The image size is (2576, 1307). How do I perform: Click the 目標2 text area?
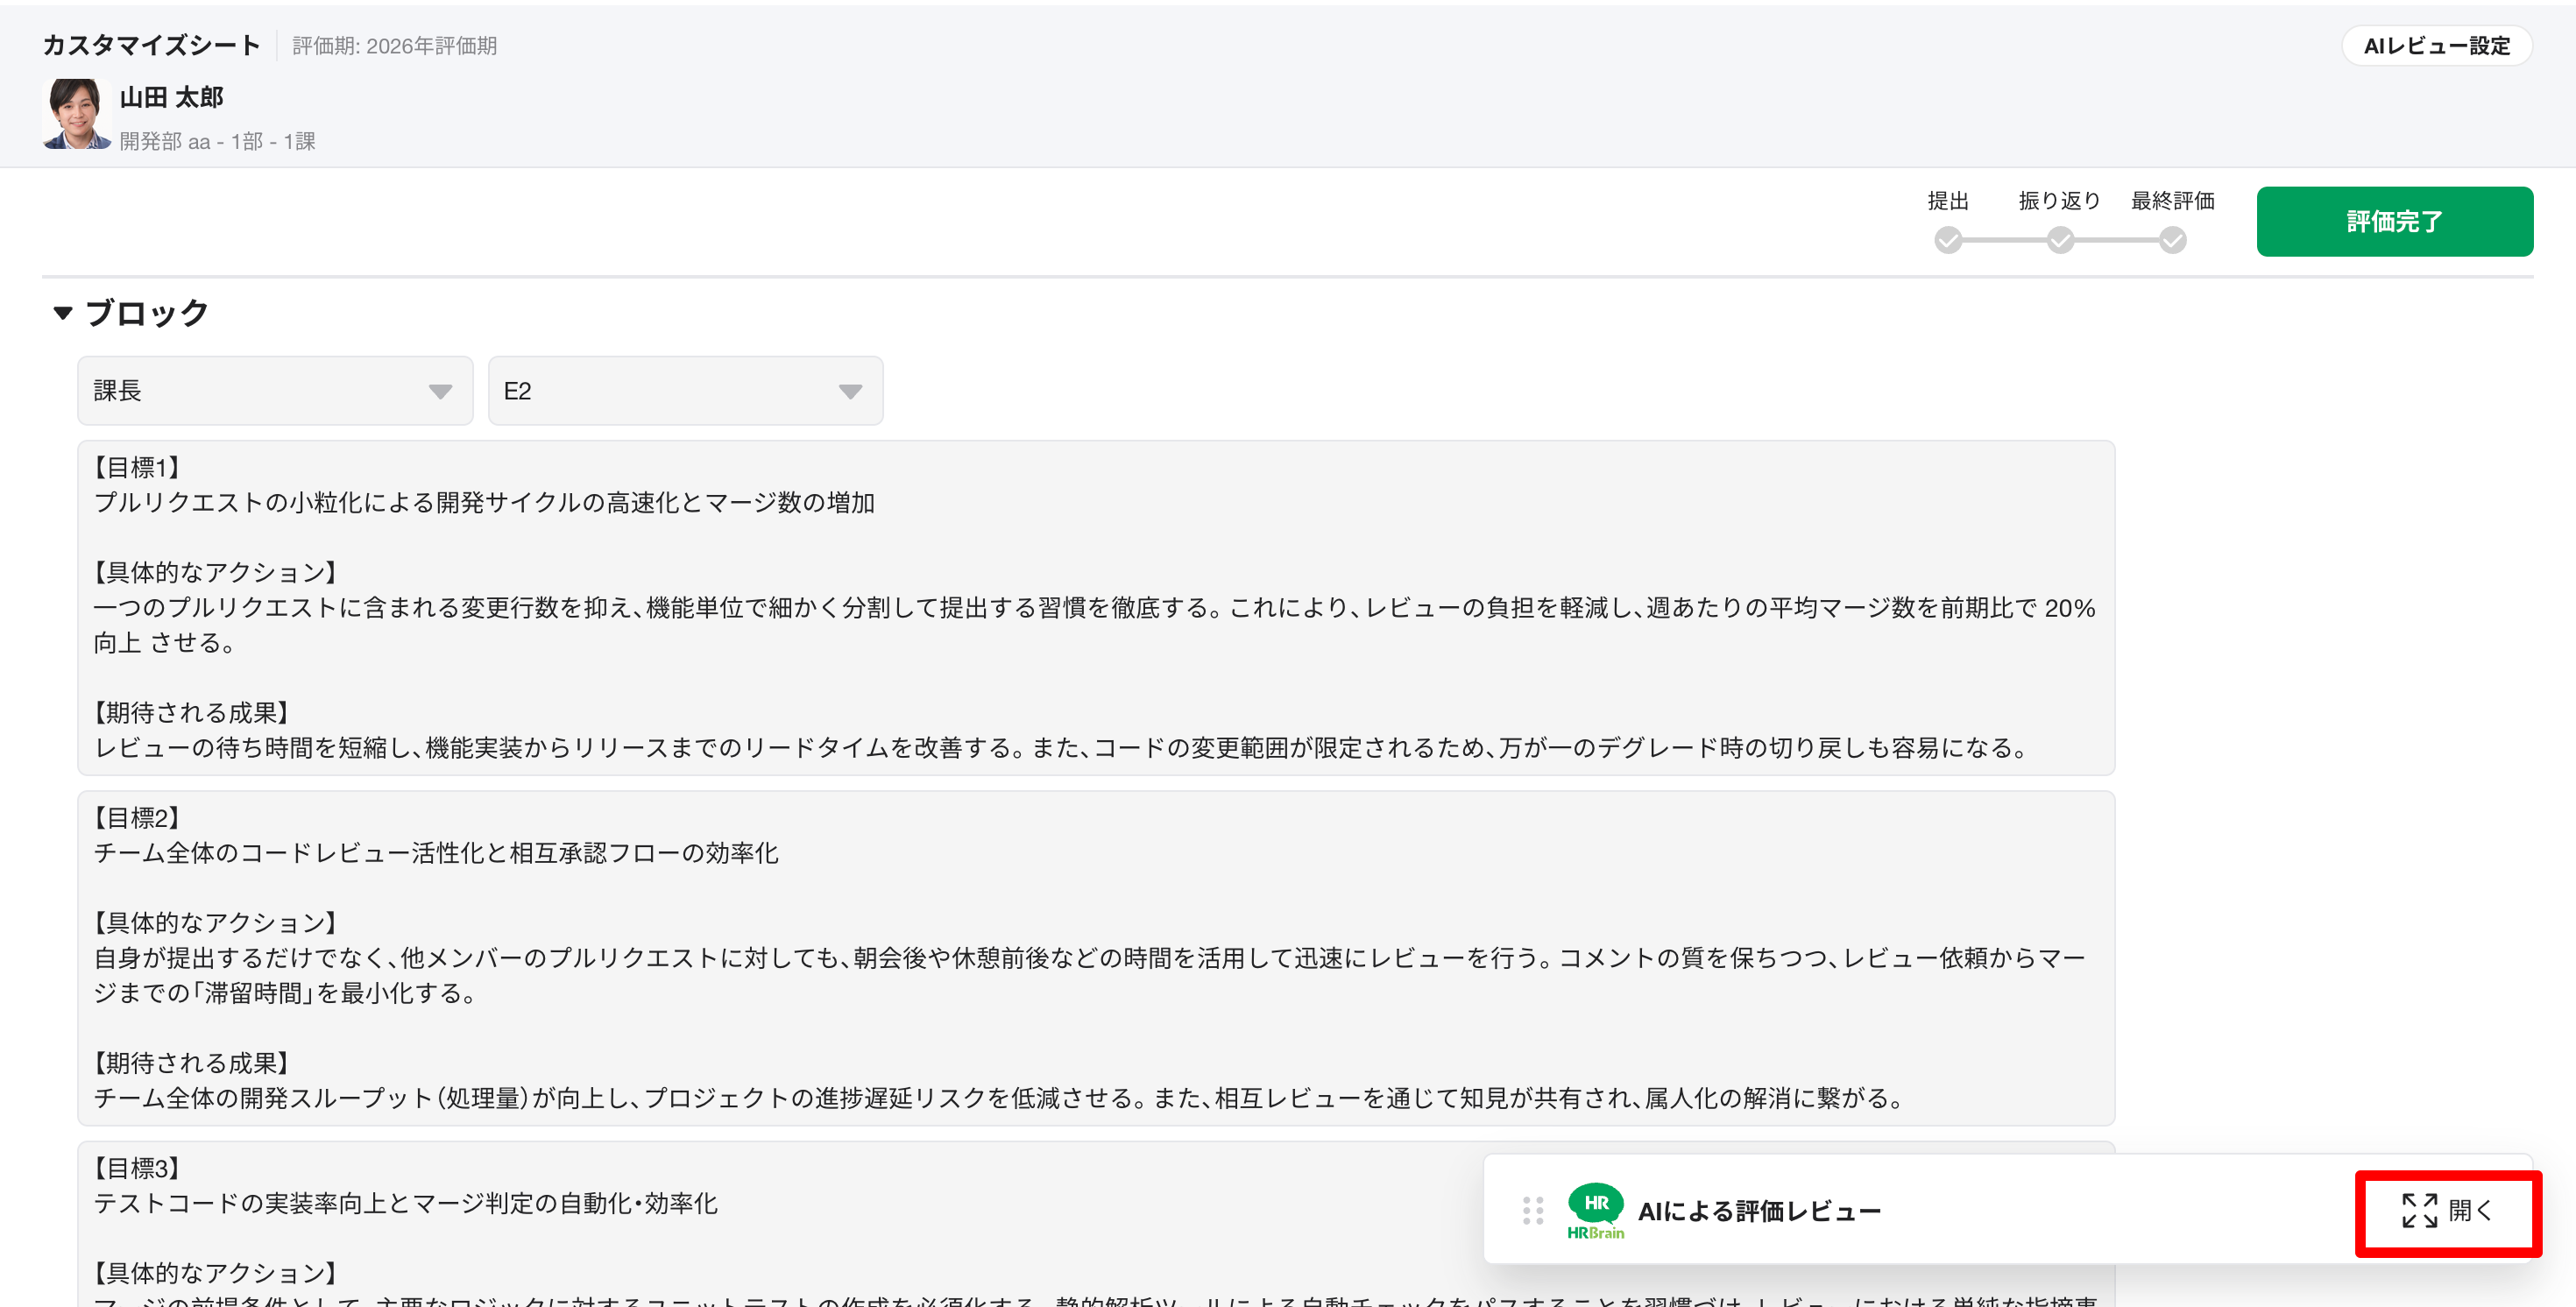[1095, 957]
